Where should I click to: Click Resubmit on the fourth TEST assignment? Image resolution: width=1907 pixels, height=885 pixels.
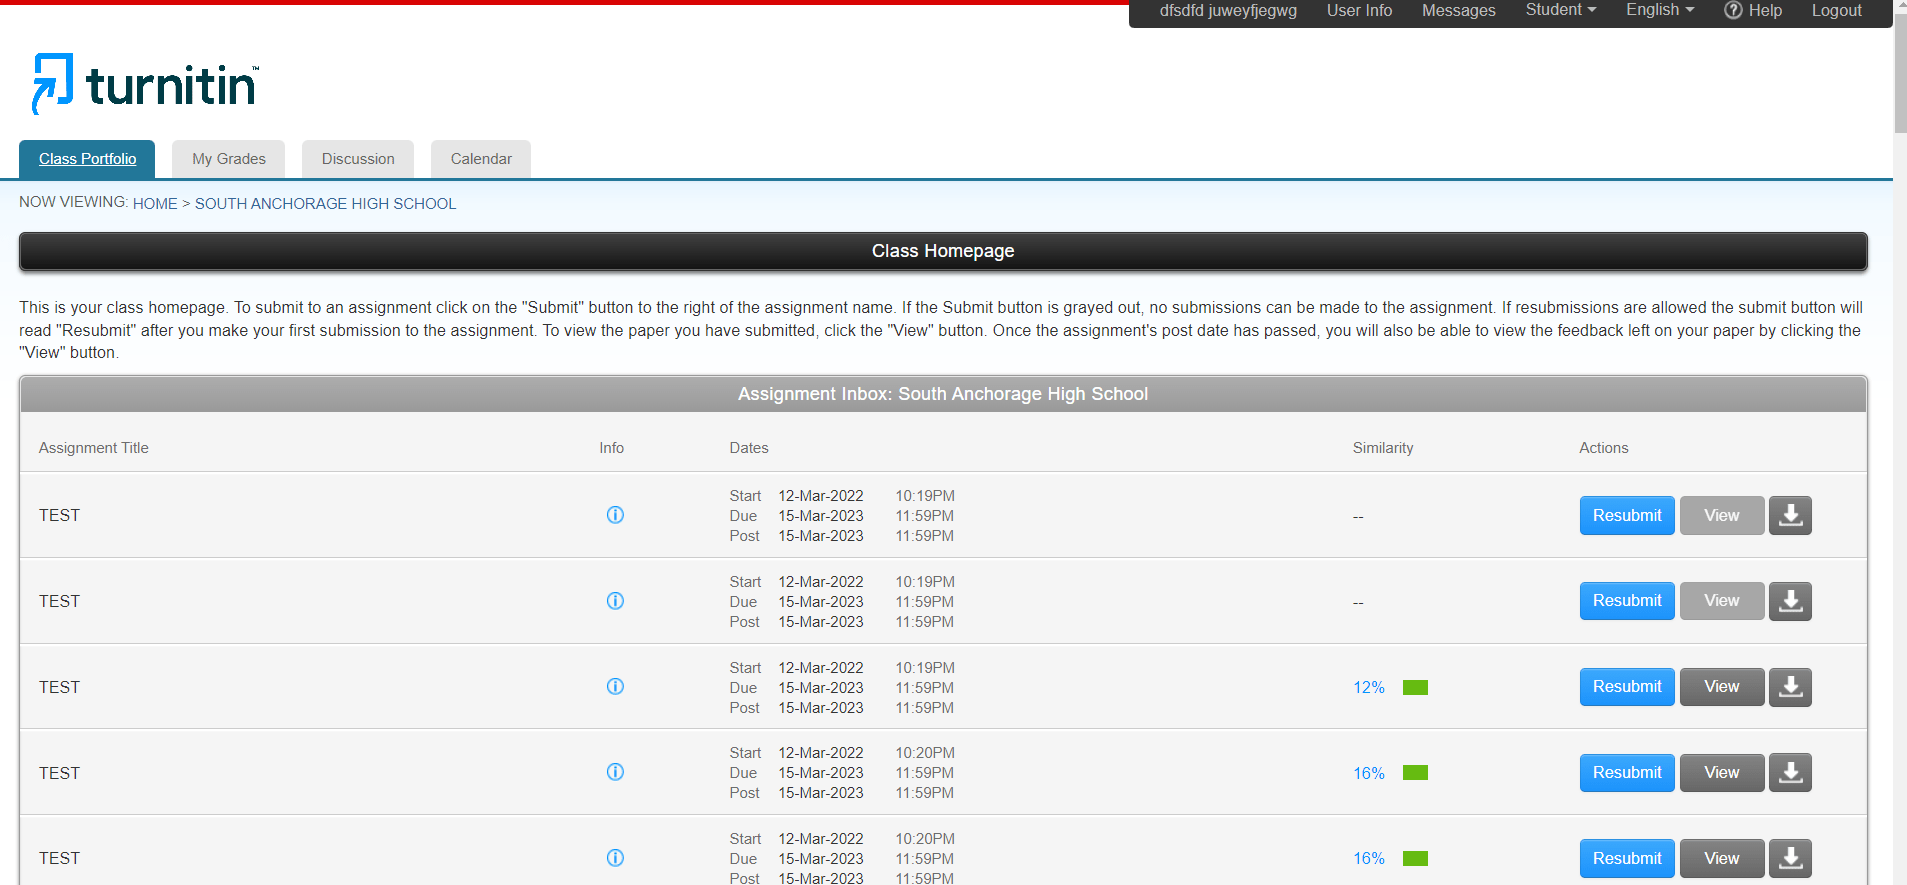[1627, 773]
